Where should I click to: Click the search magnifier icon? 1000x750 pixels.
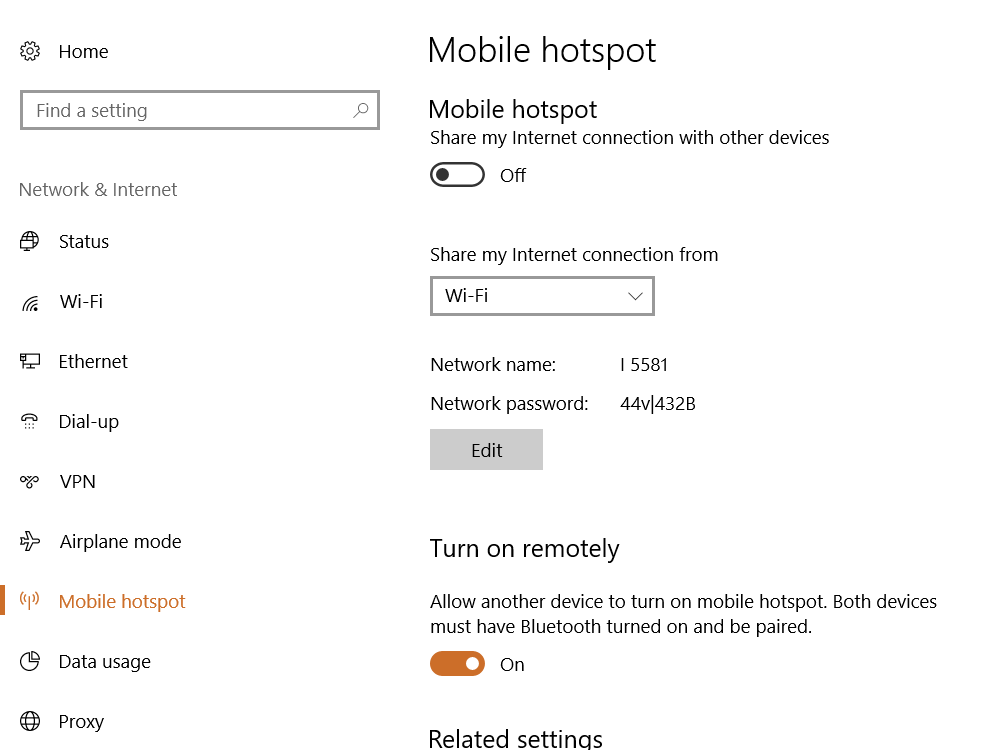pos(361,111)
